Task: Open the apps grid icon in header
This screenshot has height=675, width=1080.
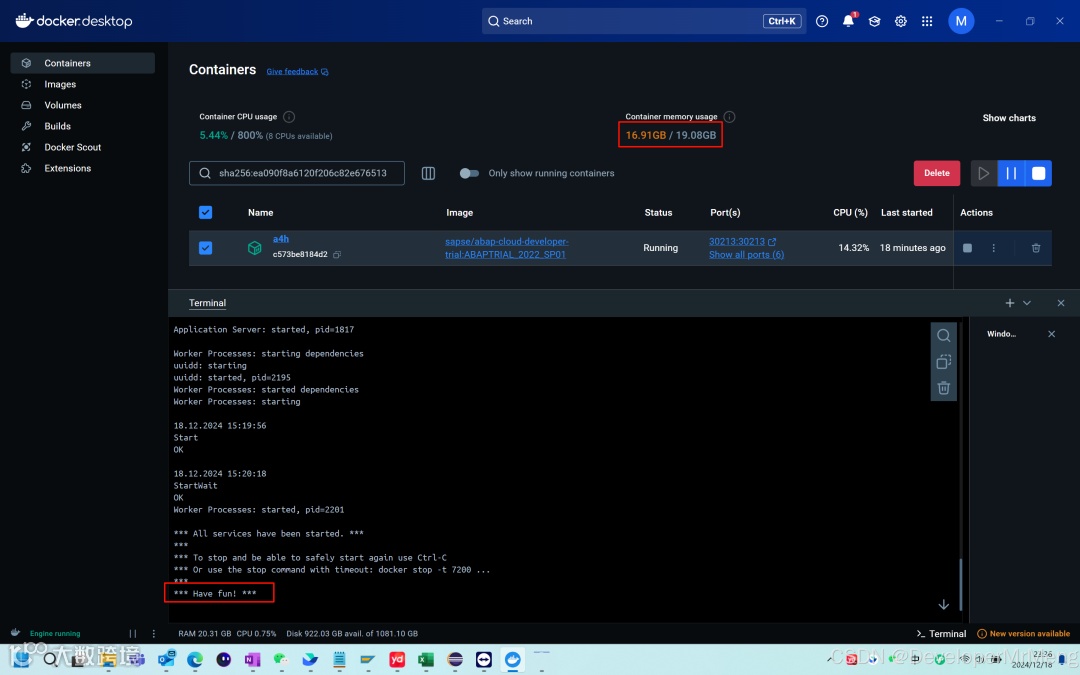Action: tap(927, 21)
